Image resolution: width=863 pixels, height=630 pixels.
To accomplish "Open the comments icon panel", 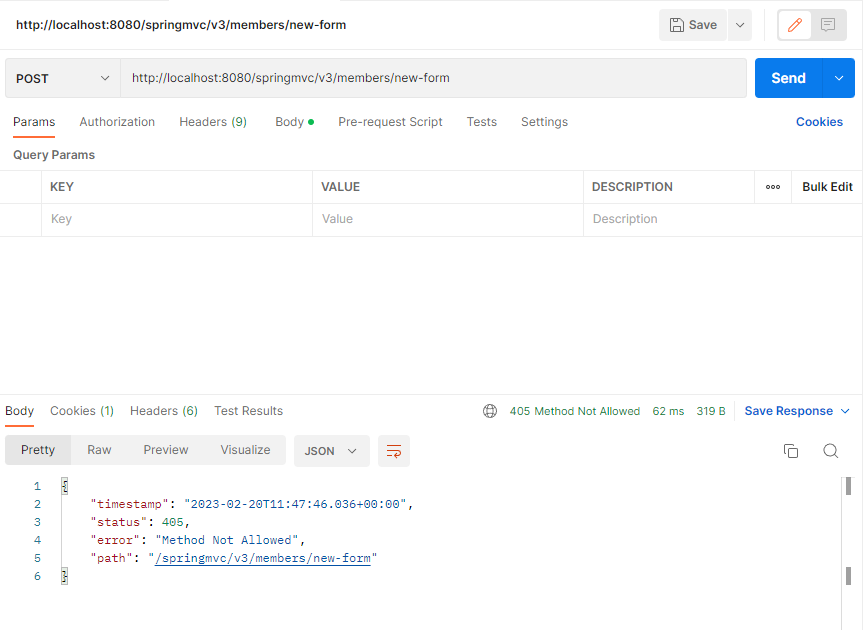I will [x=827, y=25].
